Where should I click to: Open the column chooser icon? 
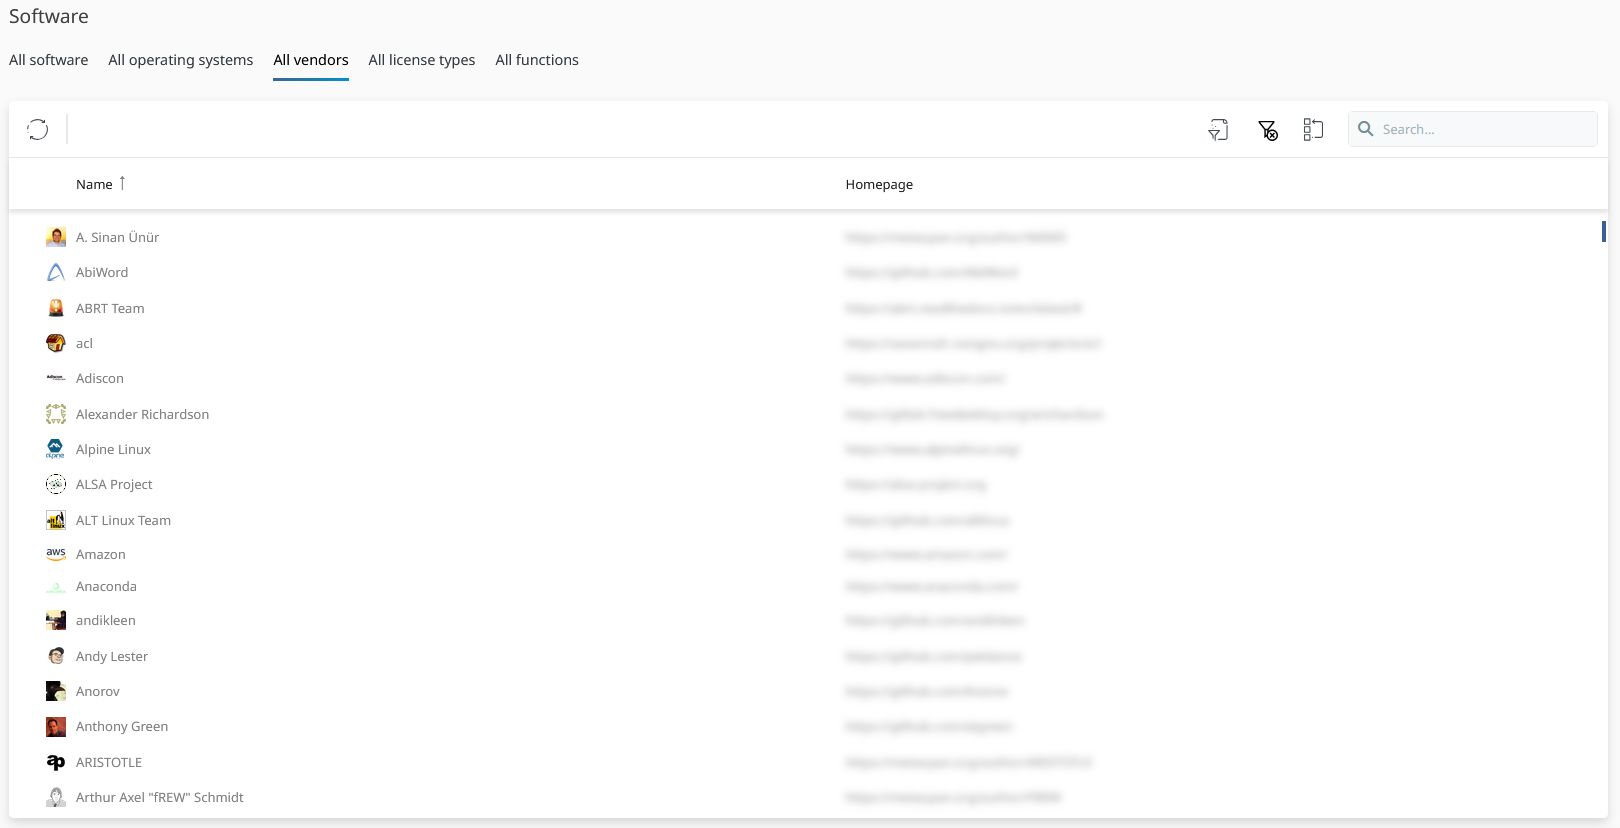(1313, 129)
